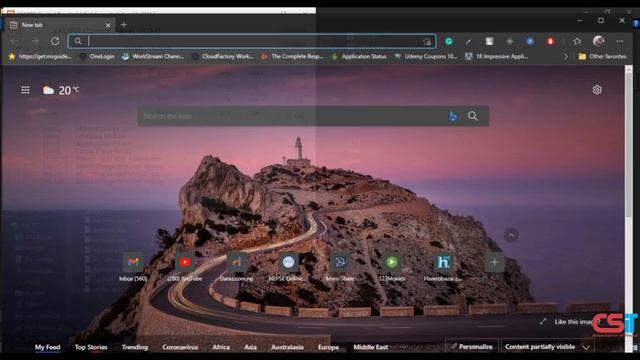Open the Application Status bookmark
640x360 pixels.
pos(359,56)
